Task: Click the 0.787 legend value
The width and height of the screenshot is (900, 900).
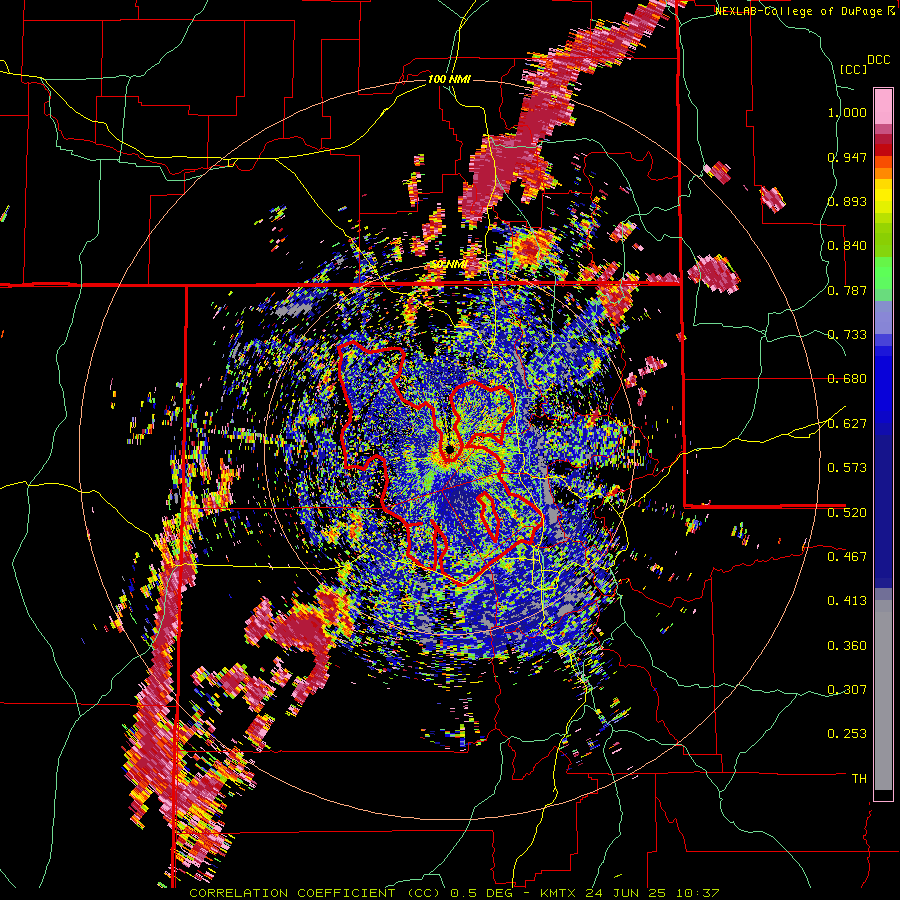Action: (x=847, y=290)
